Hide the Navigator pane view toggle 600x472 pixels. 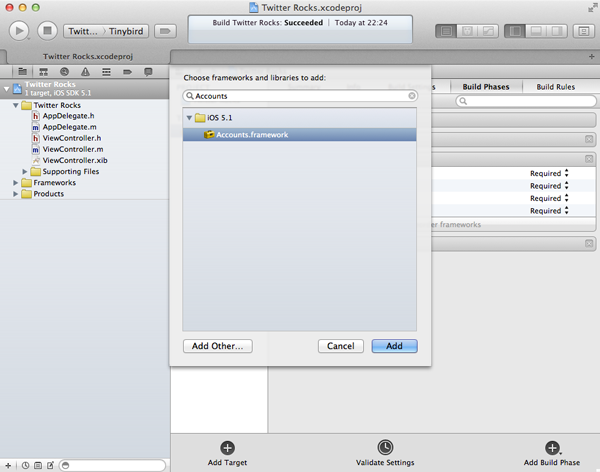515,31
